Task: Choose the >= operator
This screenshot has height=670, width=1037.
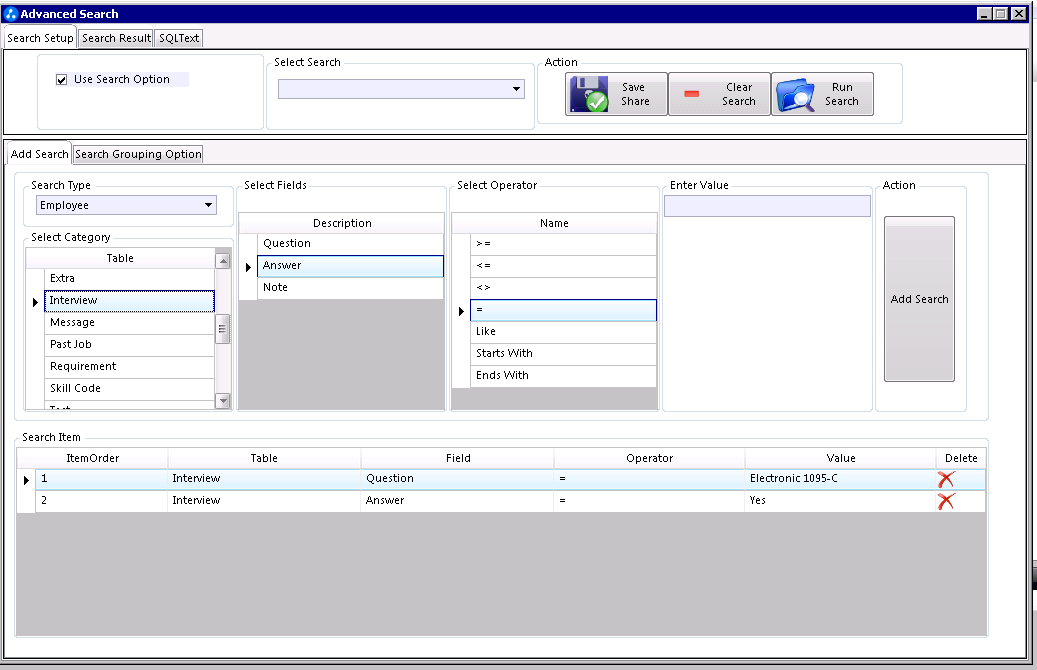Action: (563, 243)
